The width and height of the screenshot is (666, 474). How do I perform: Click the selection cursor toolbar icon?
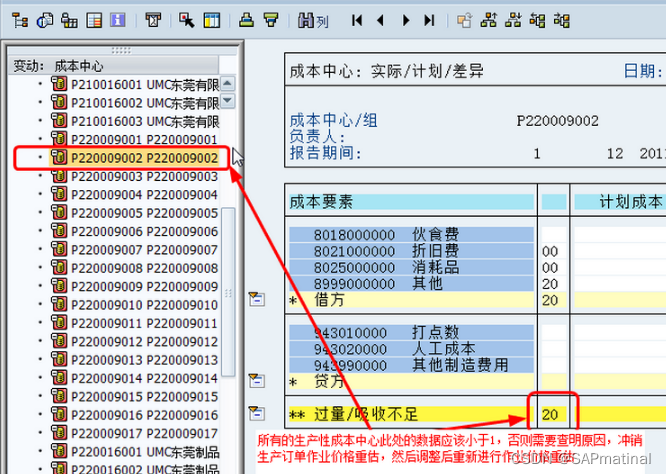(186, 20)
